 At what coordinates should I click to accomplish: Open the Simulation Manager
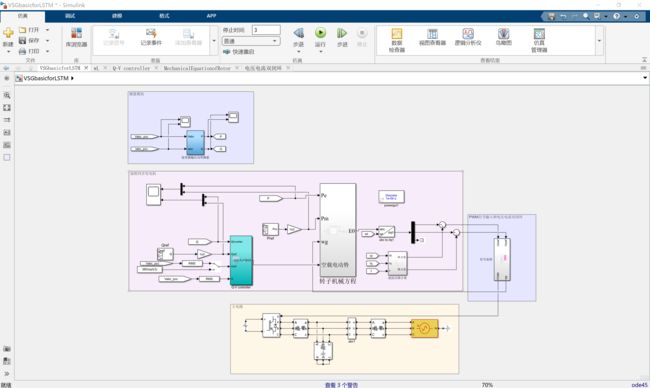tap(539, 40)
